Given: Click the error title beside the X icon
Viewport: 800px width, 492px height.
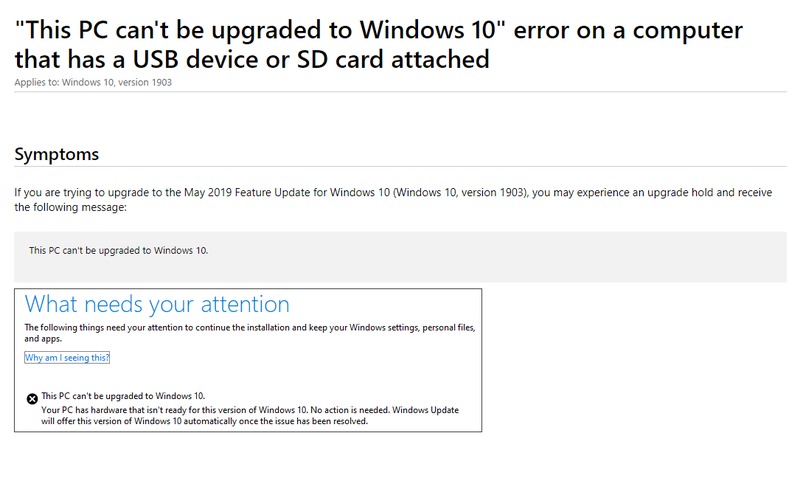Looking at the screenshot, I should [x=123, y=397].
